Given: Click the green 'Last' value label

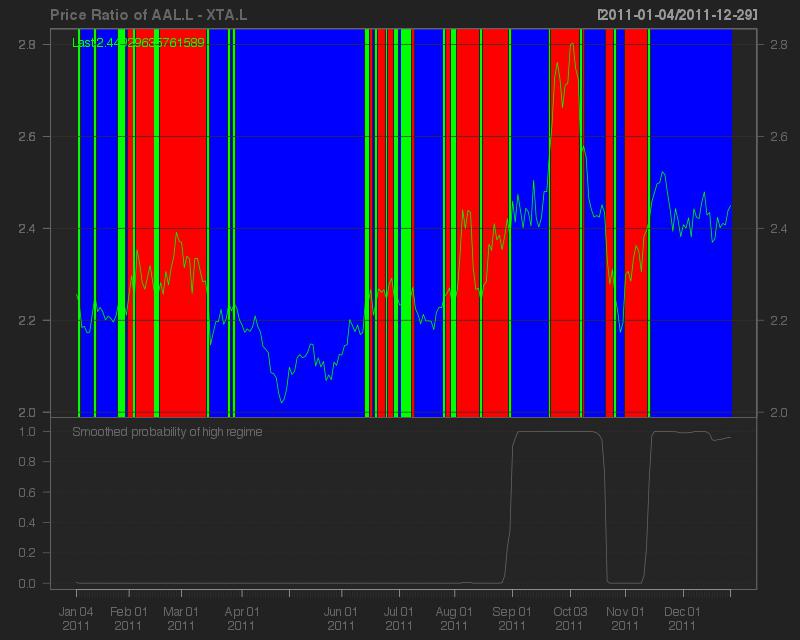Looking at the screenshot, I should (x=138, y=42).
